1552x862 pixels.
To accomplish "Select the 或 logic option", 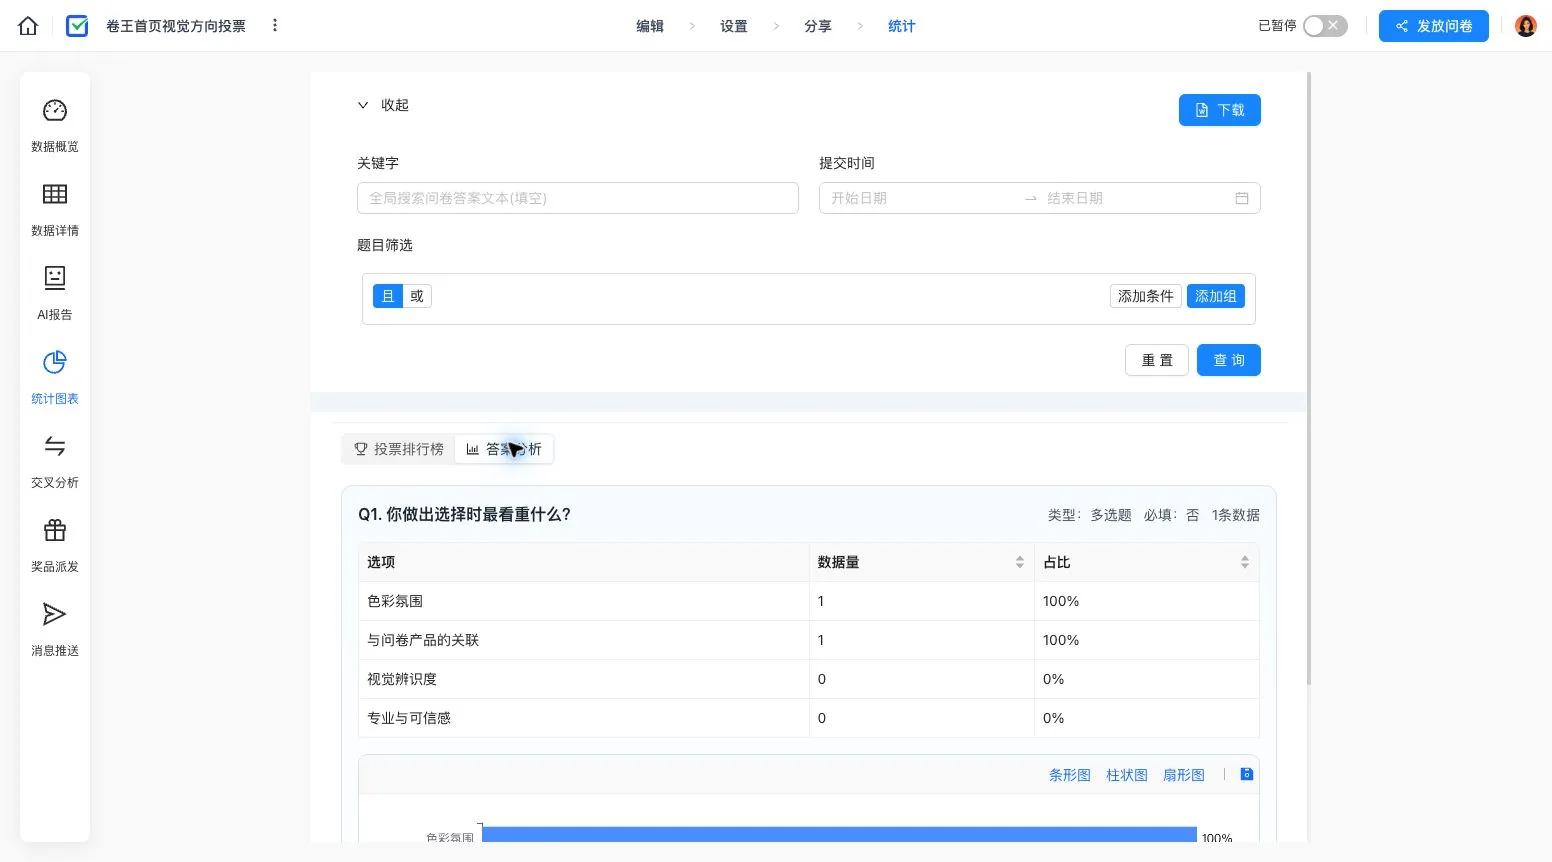I will 417,296.
